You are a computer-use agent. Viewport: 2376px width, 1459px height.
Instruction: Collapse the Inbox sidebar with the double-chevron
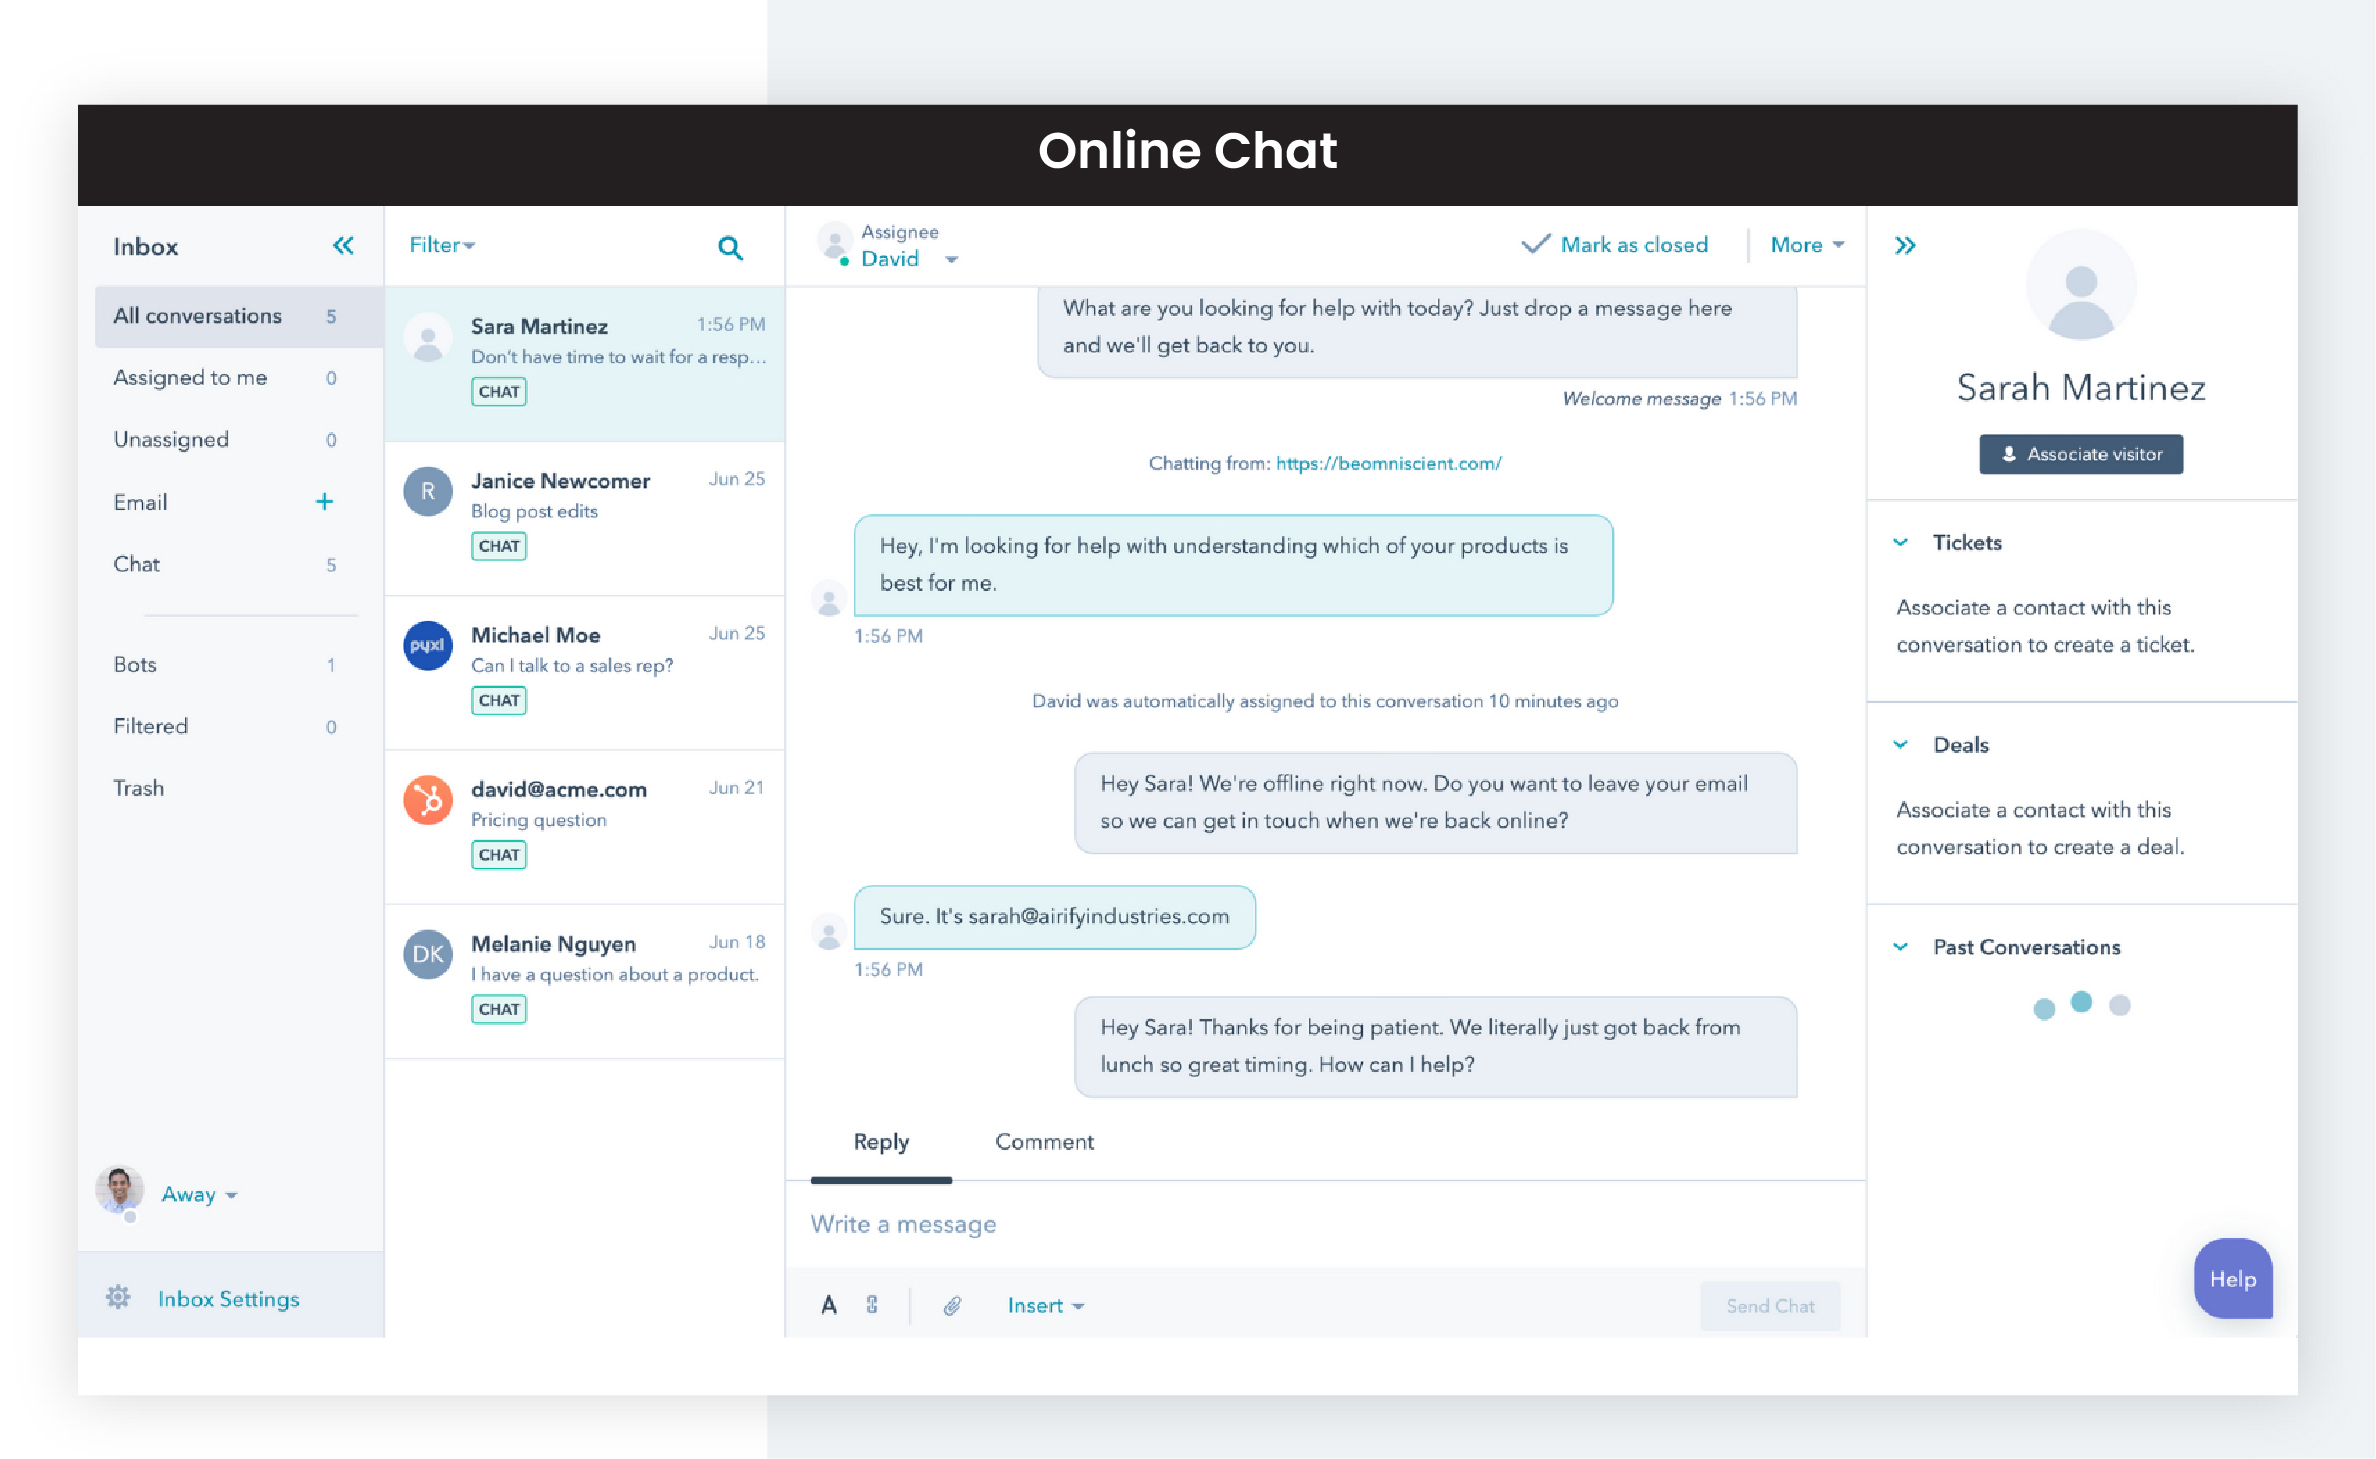pos(343,245)
